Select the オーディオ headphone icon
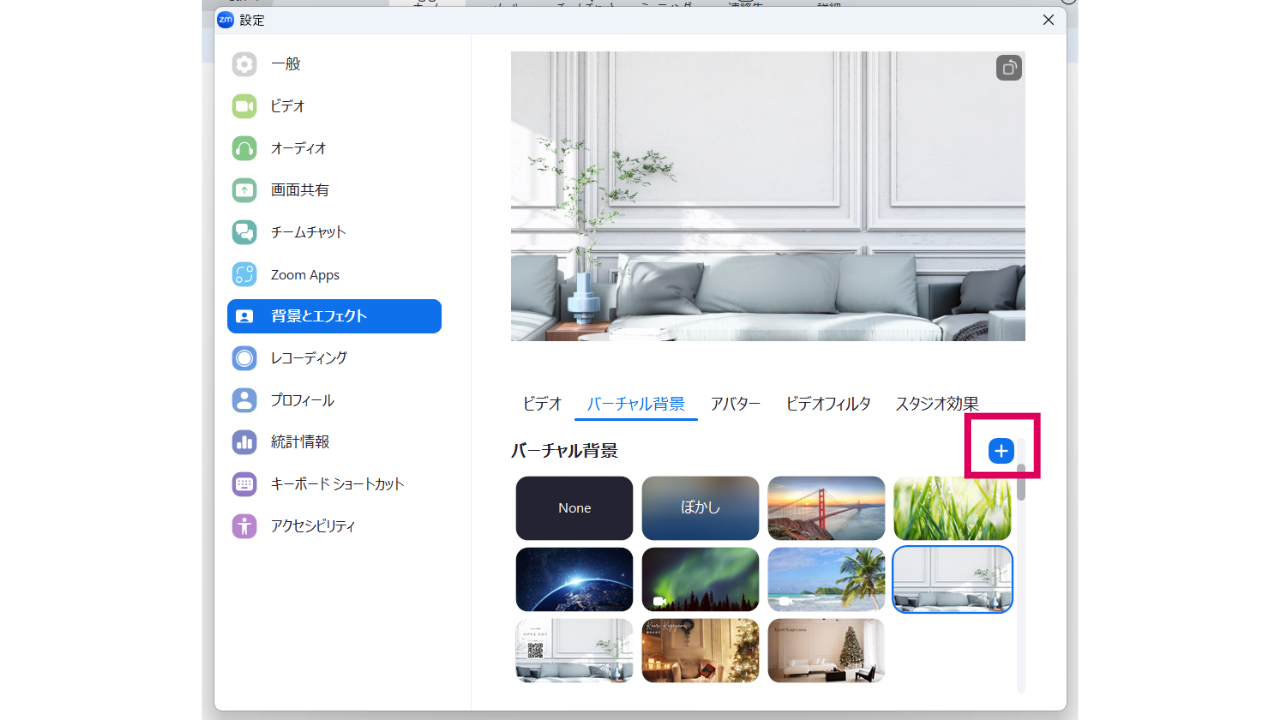 tap(245, 148)
